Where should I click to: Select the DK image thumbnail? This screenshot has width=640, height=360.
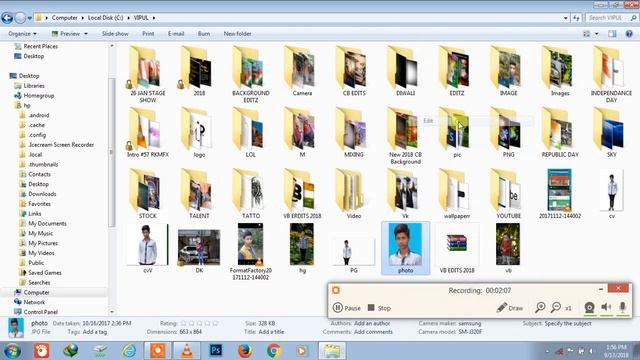tap(199, 248)
